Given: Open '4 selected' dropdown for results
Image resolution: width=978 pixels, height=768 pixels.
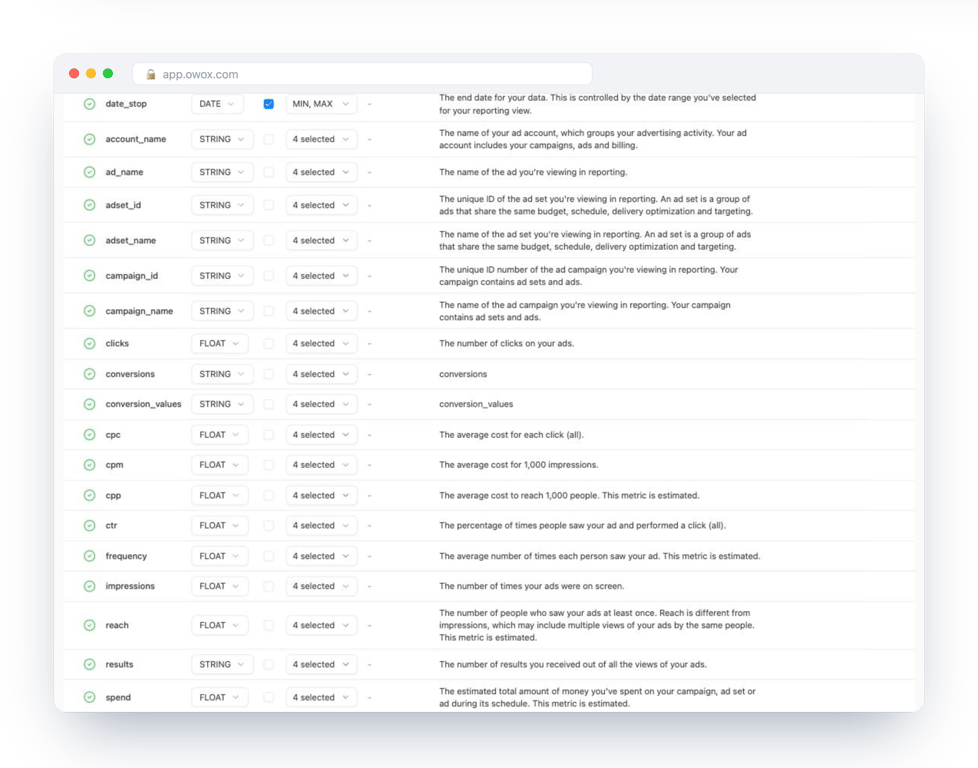Looking at the screenshot, I should [x=321, y=664].
